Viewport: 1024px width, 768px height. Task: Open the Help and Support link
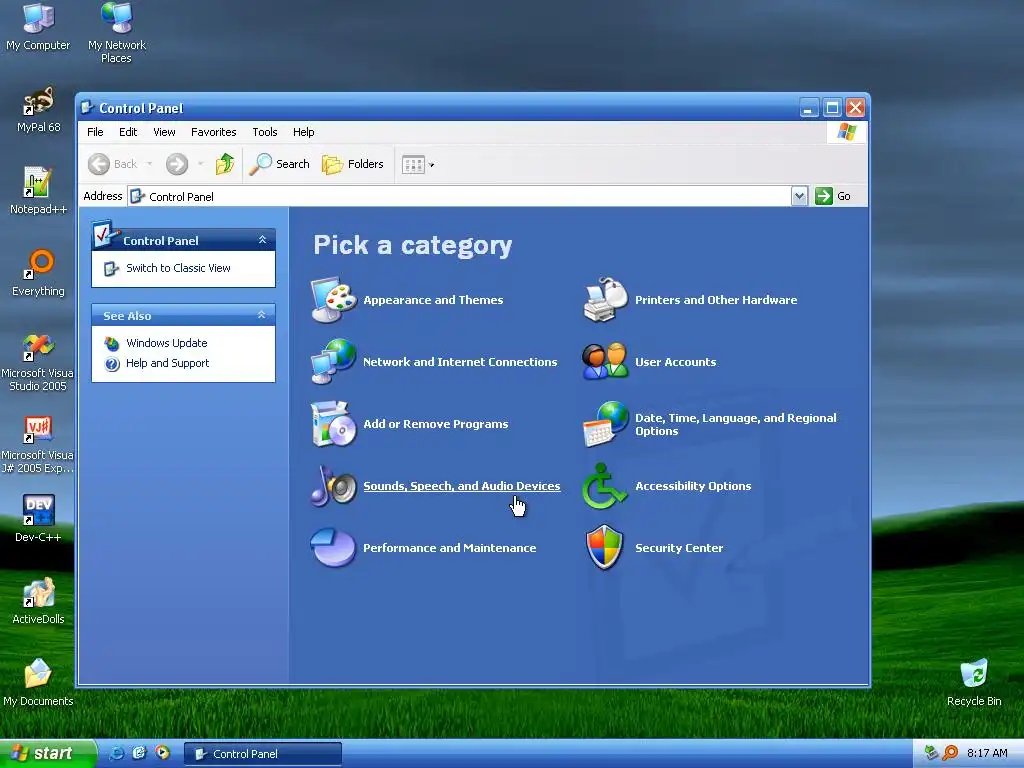point(167,363)
